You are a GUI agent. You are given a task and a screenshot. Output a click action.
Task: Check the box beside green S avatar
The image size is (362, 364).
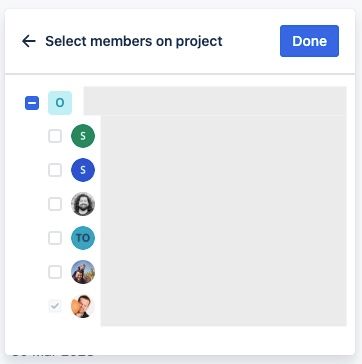click(x=55, y=136)
